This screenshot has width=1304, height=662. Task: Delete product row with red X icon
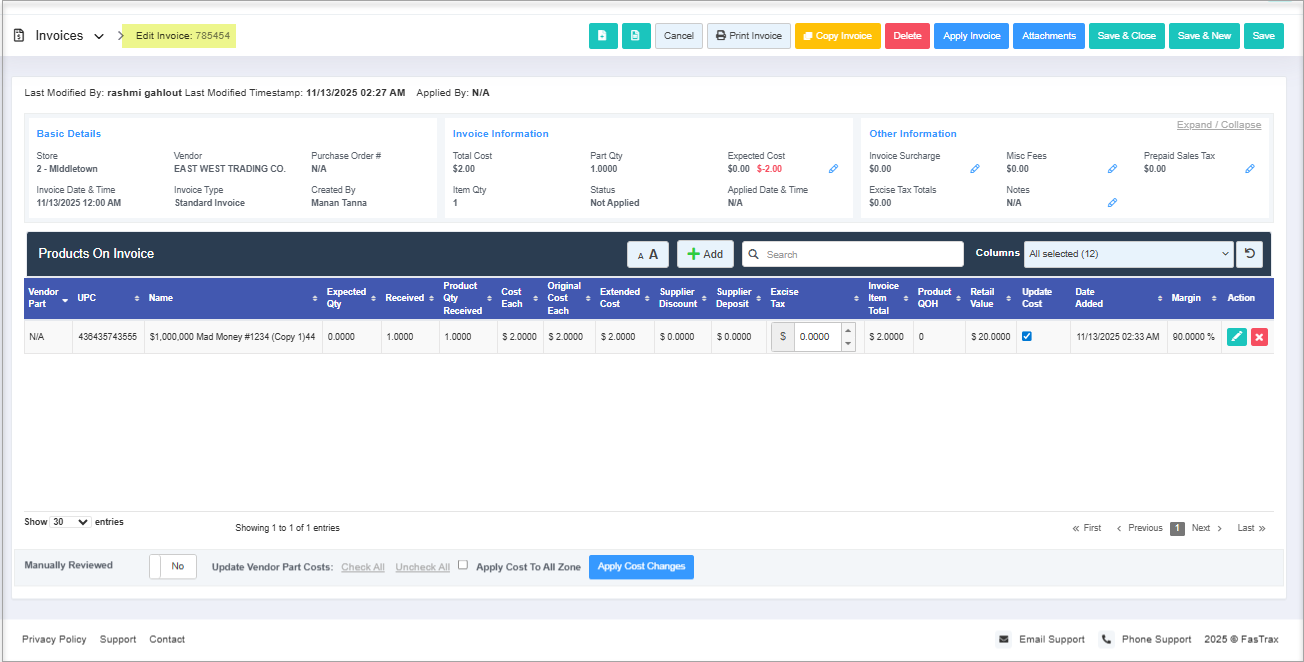[1259, 337]
